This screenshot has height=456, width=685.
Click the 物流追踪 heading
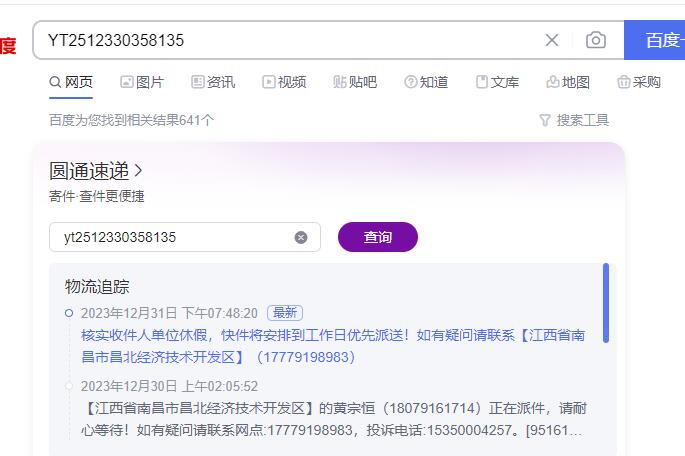97,287
